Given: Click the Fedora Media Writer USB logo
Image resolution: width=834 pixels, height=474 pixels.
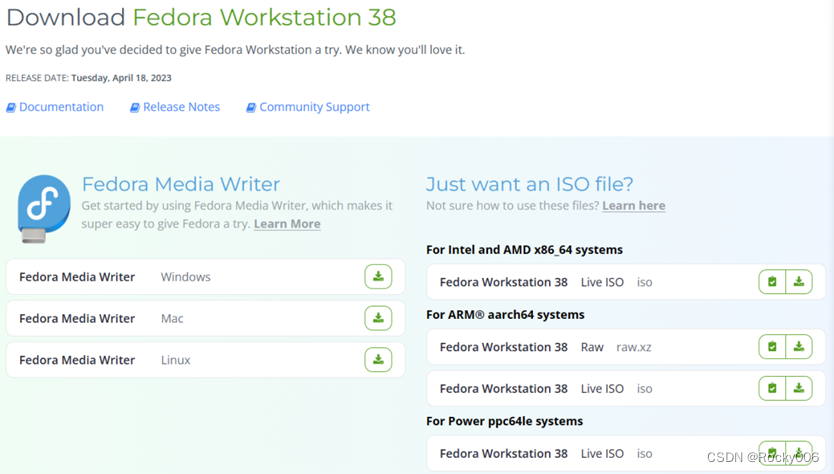Looking at the screenshot, I should coord(44,209).
